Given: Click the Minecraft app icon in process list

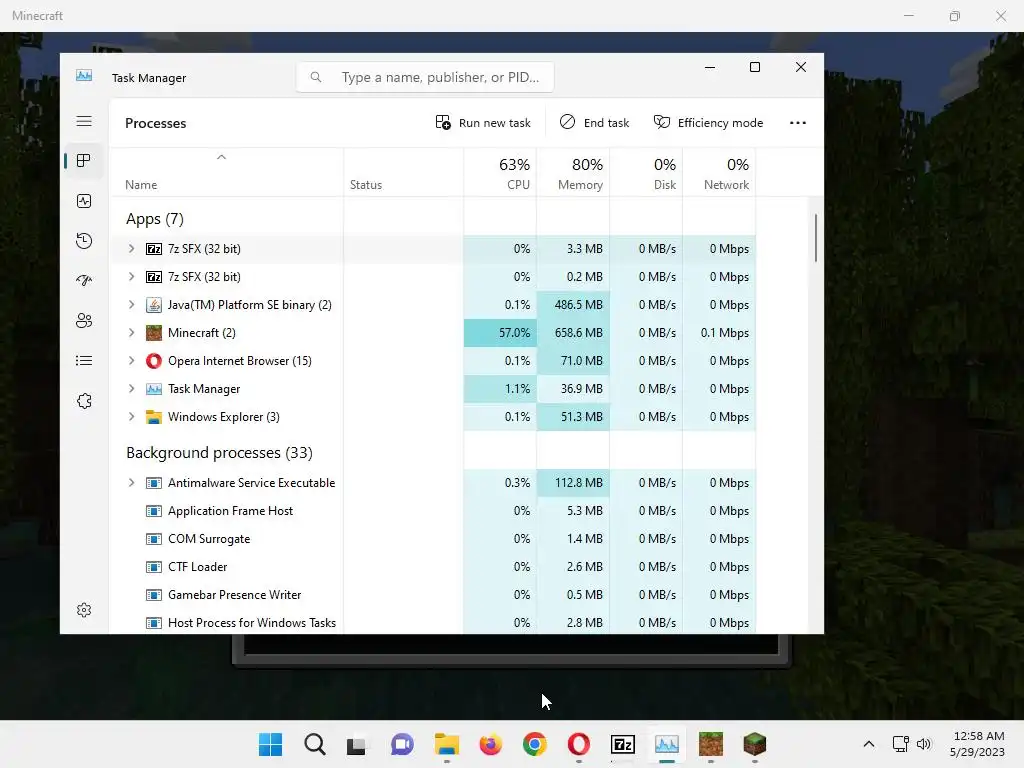Looking at the screenshot, I should pos(153,333).
